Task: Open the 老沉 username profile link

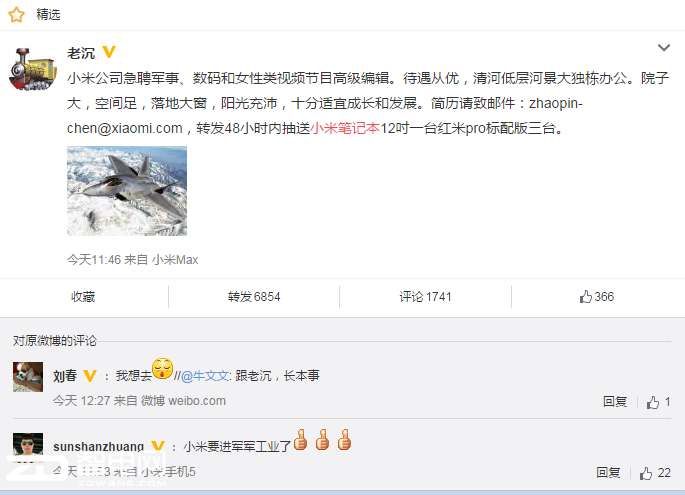Action: pos(81,53)
